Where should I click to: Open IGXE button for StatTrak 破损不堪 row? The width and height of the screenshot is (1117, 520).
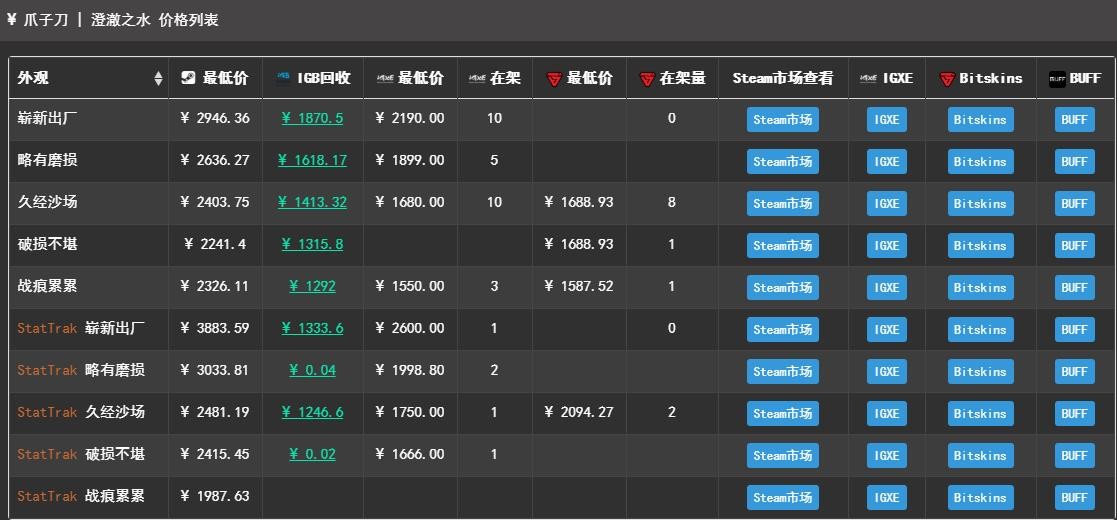click(886, 456)
